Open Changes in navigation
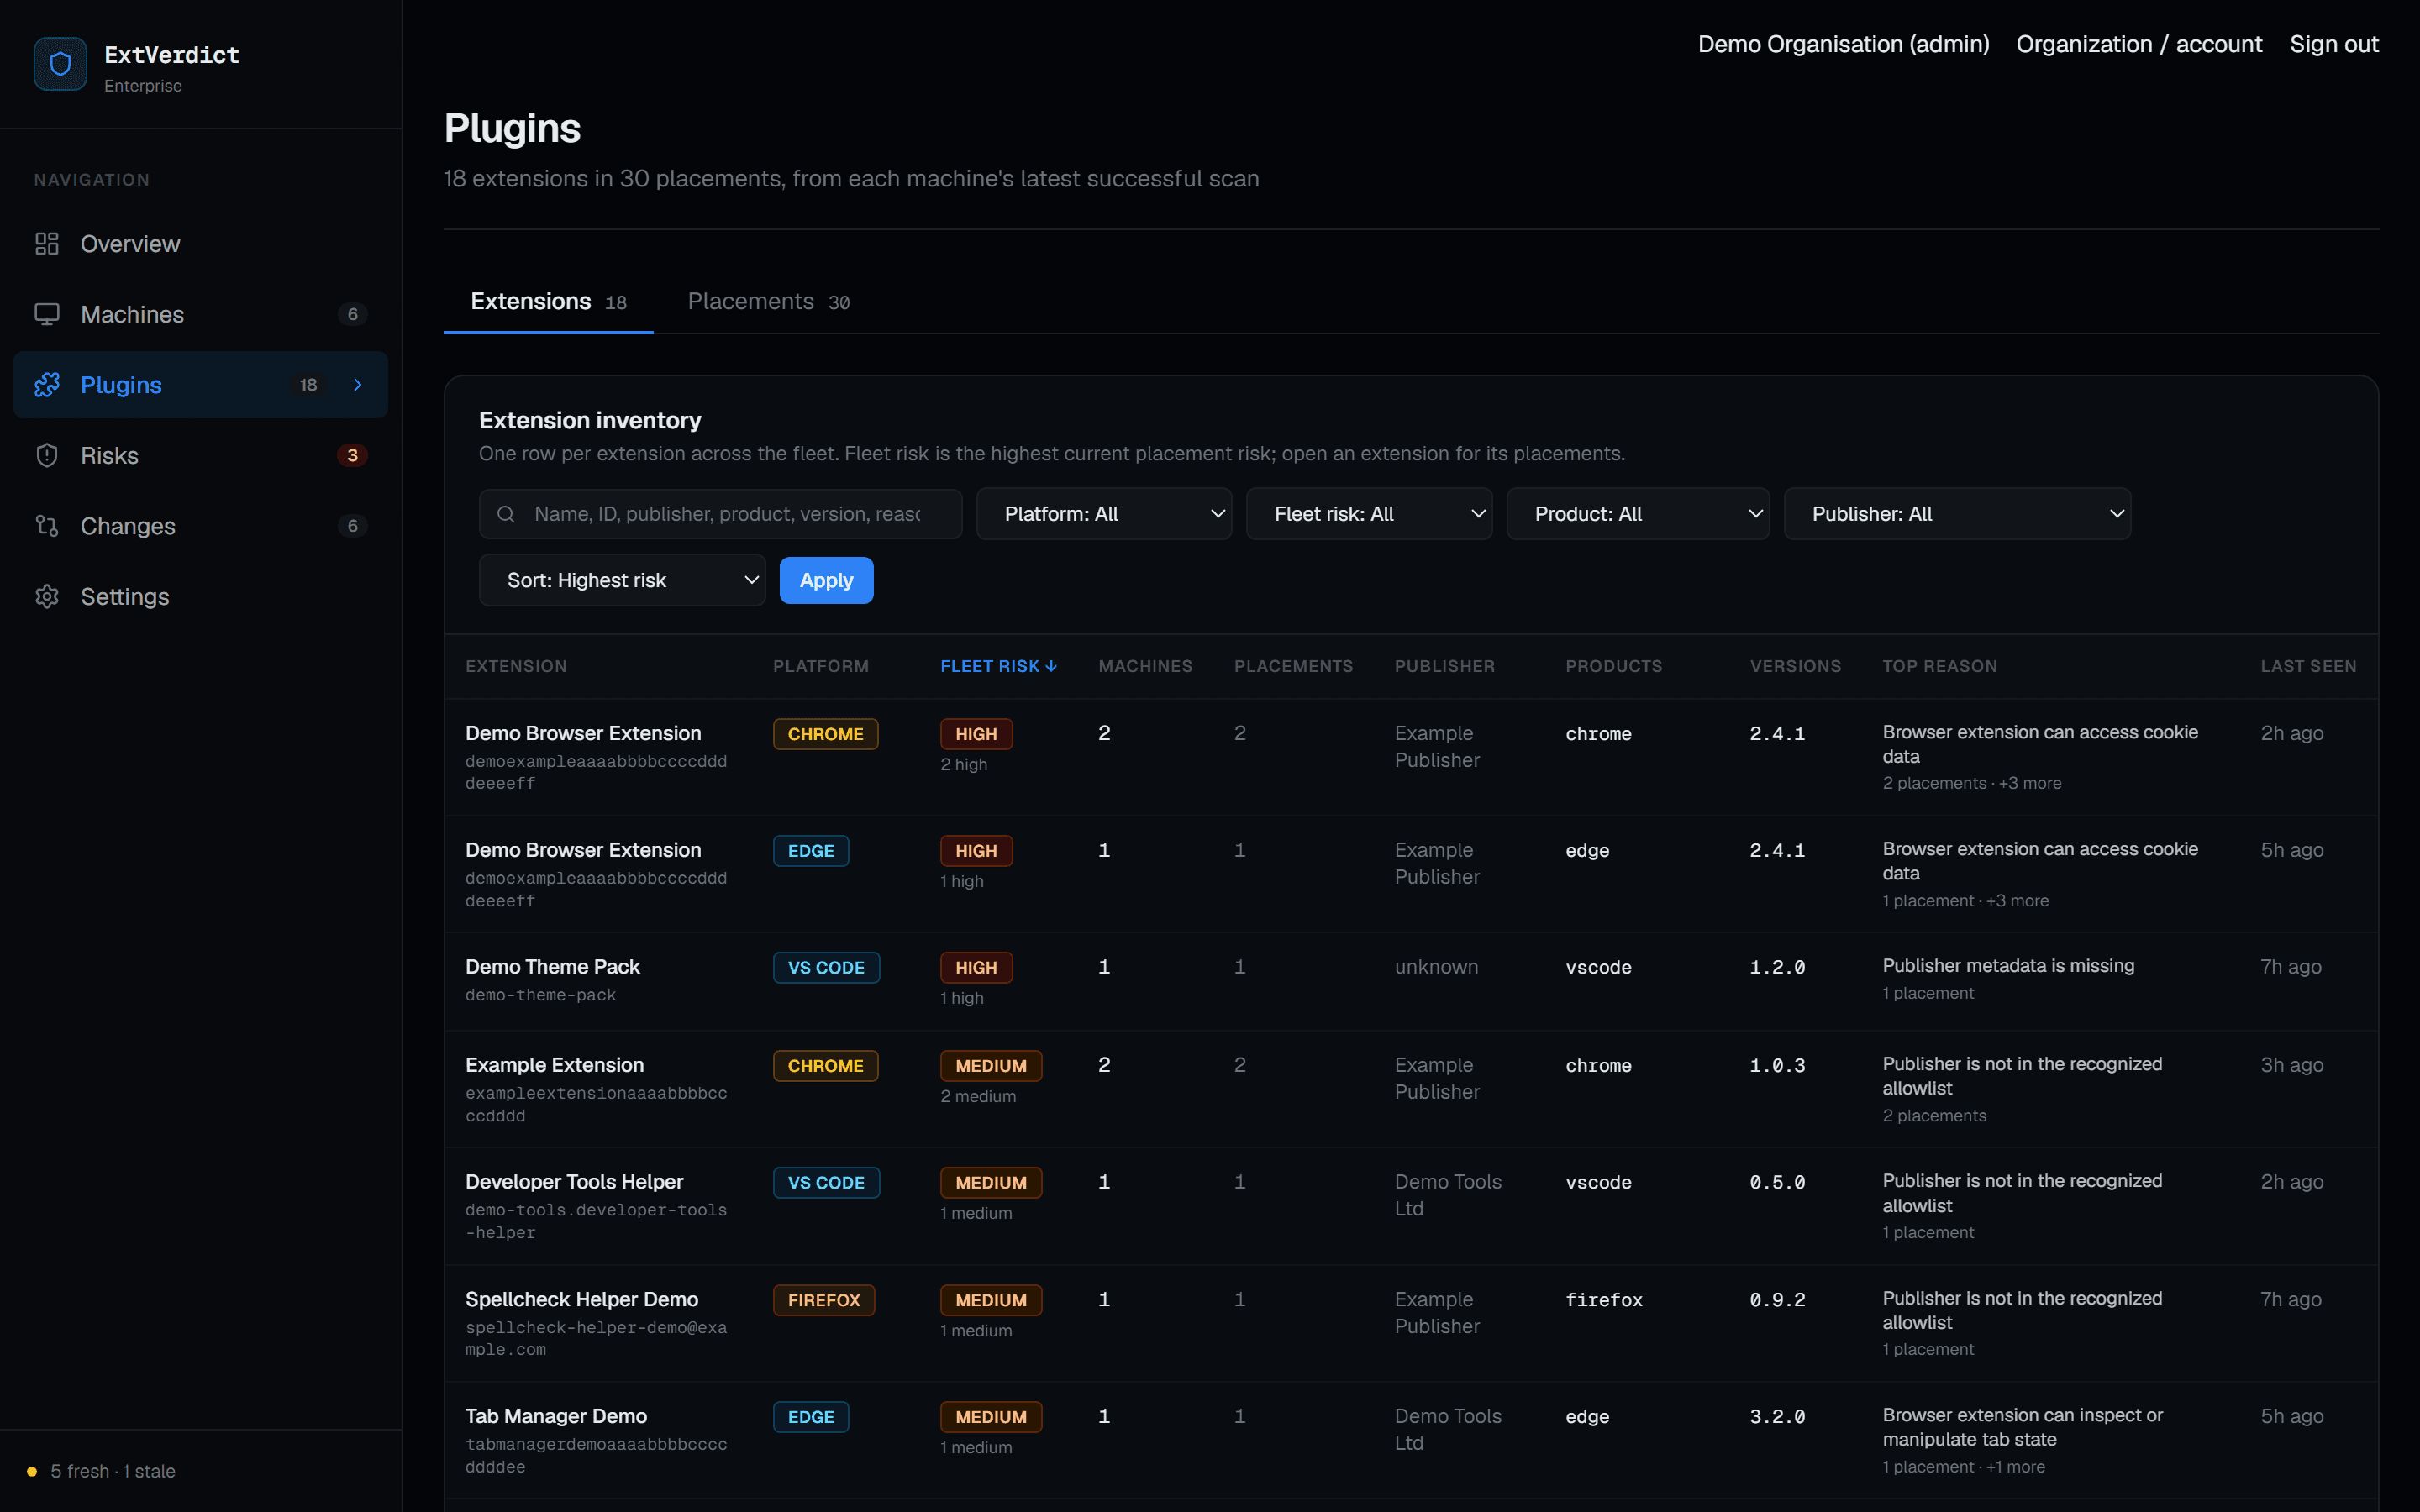 (x=201, y=526)
